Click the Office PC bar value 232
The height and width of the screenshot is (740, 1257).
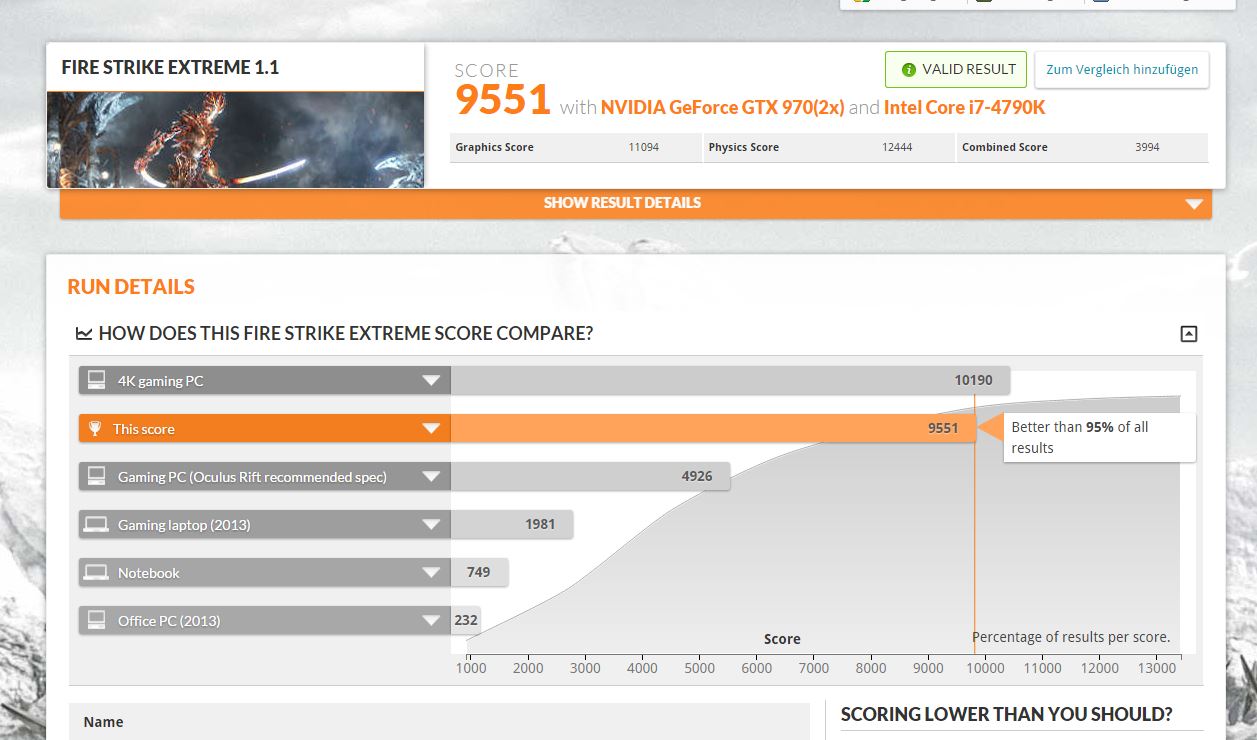[466, 621]
